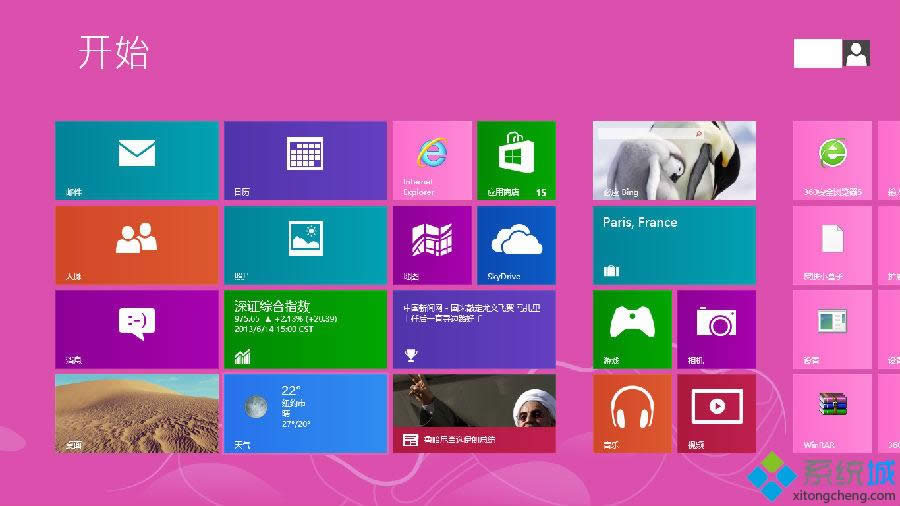Launch the People app tile
The width and height of the screenshot is (900, 506).
click(x=136, y=245)
